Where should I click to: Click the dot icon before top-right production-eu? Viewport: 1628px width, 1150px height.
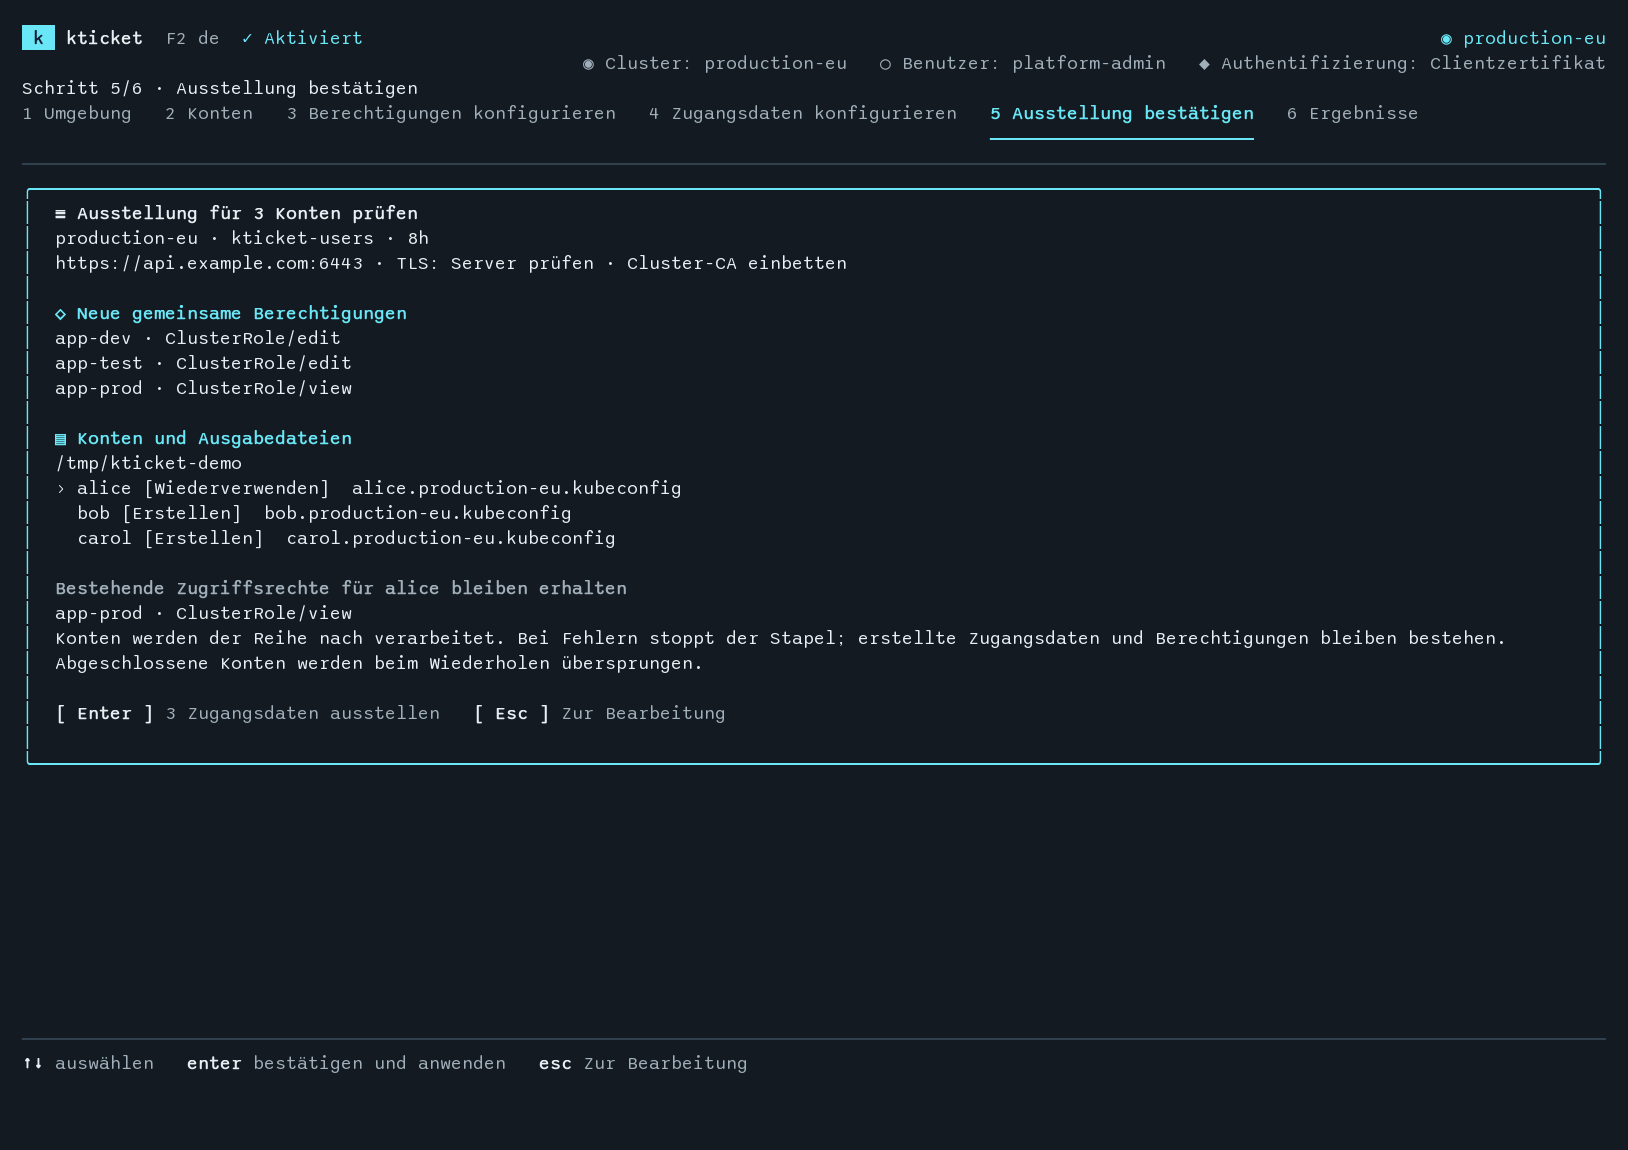tap(1446, 38)
